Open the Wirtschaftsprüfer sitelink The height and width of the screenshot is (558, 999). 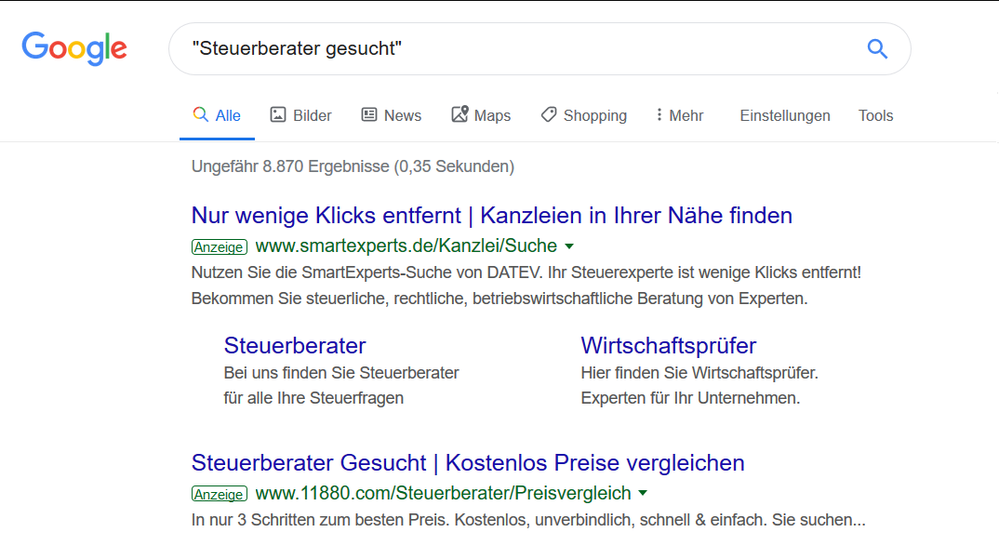tap(668, 345)
